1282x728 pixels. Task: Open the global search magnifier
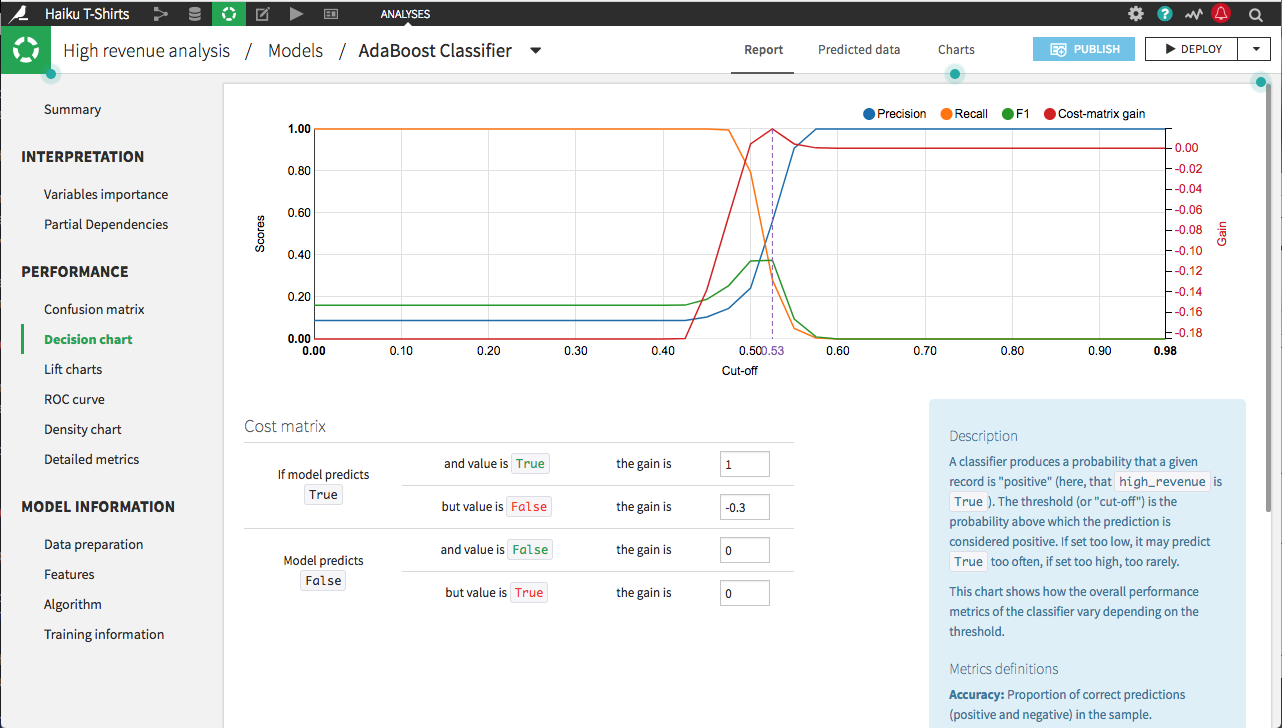(1256, 13)
